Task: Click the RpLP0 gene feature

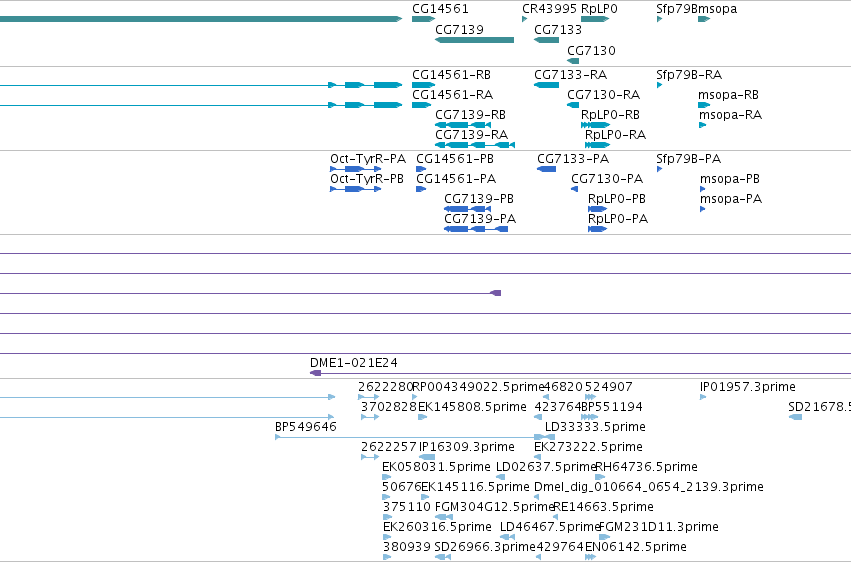Action: tap(595, 19)
